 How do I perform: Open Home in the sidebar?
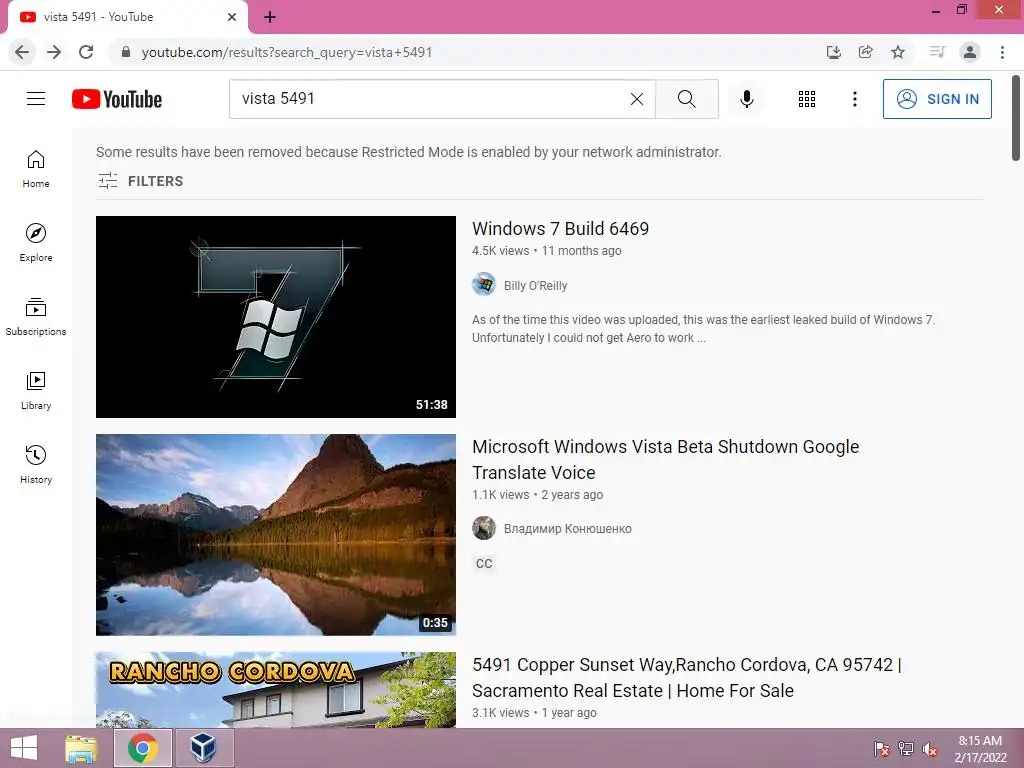point(36,169)
